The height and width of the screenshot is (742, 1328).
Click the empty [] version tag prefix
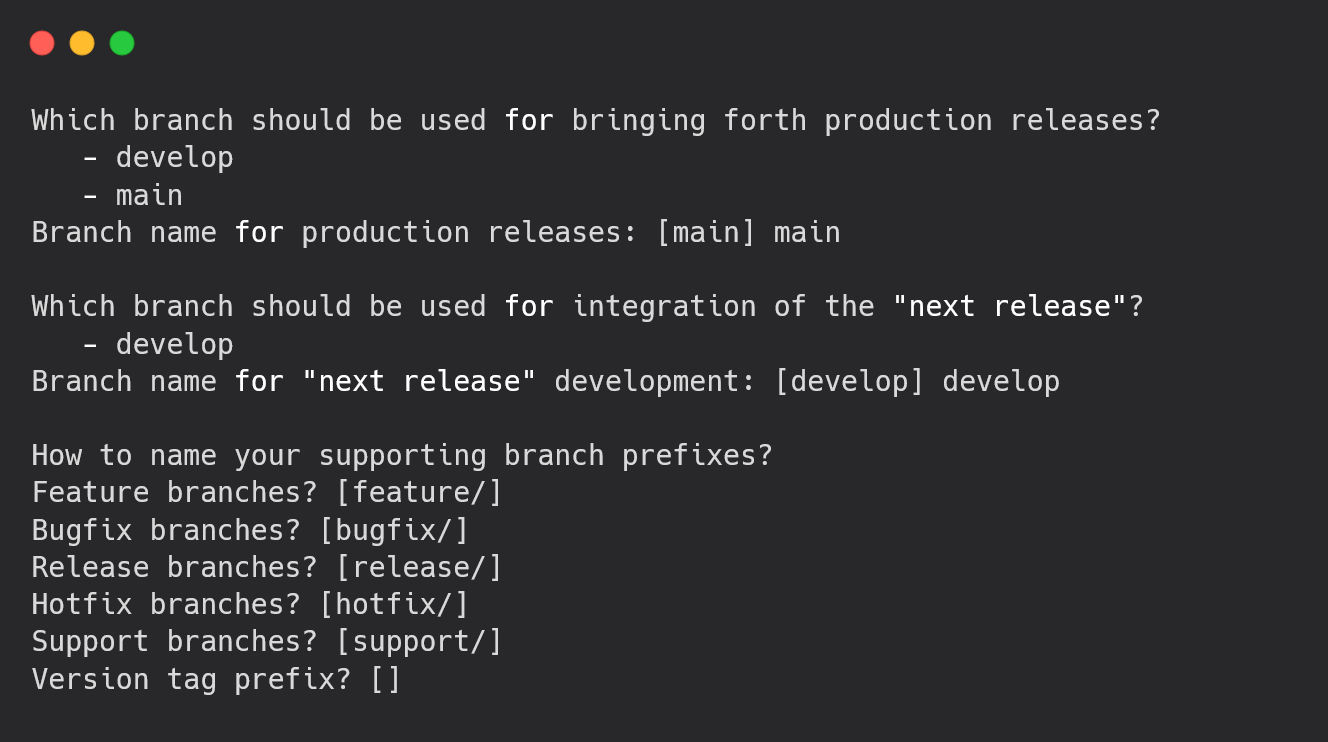(x=386, y=680)
